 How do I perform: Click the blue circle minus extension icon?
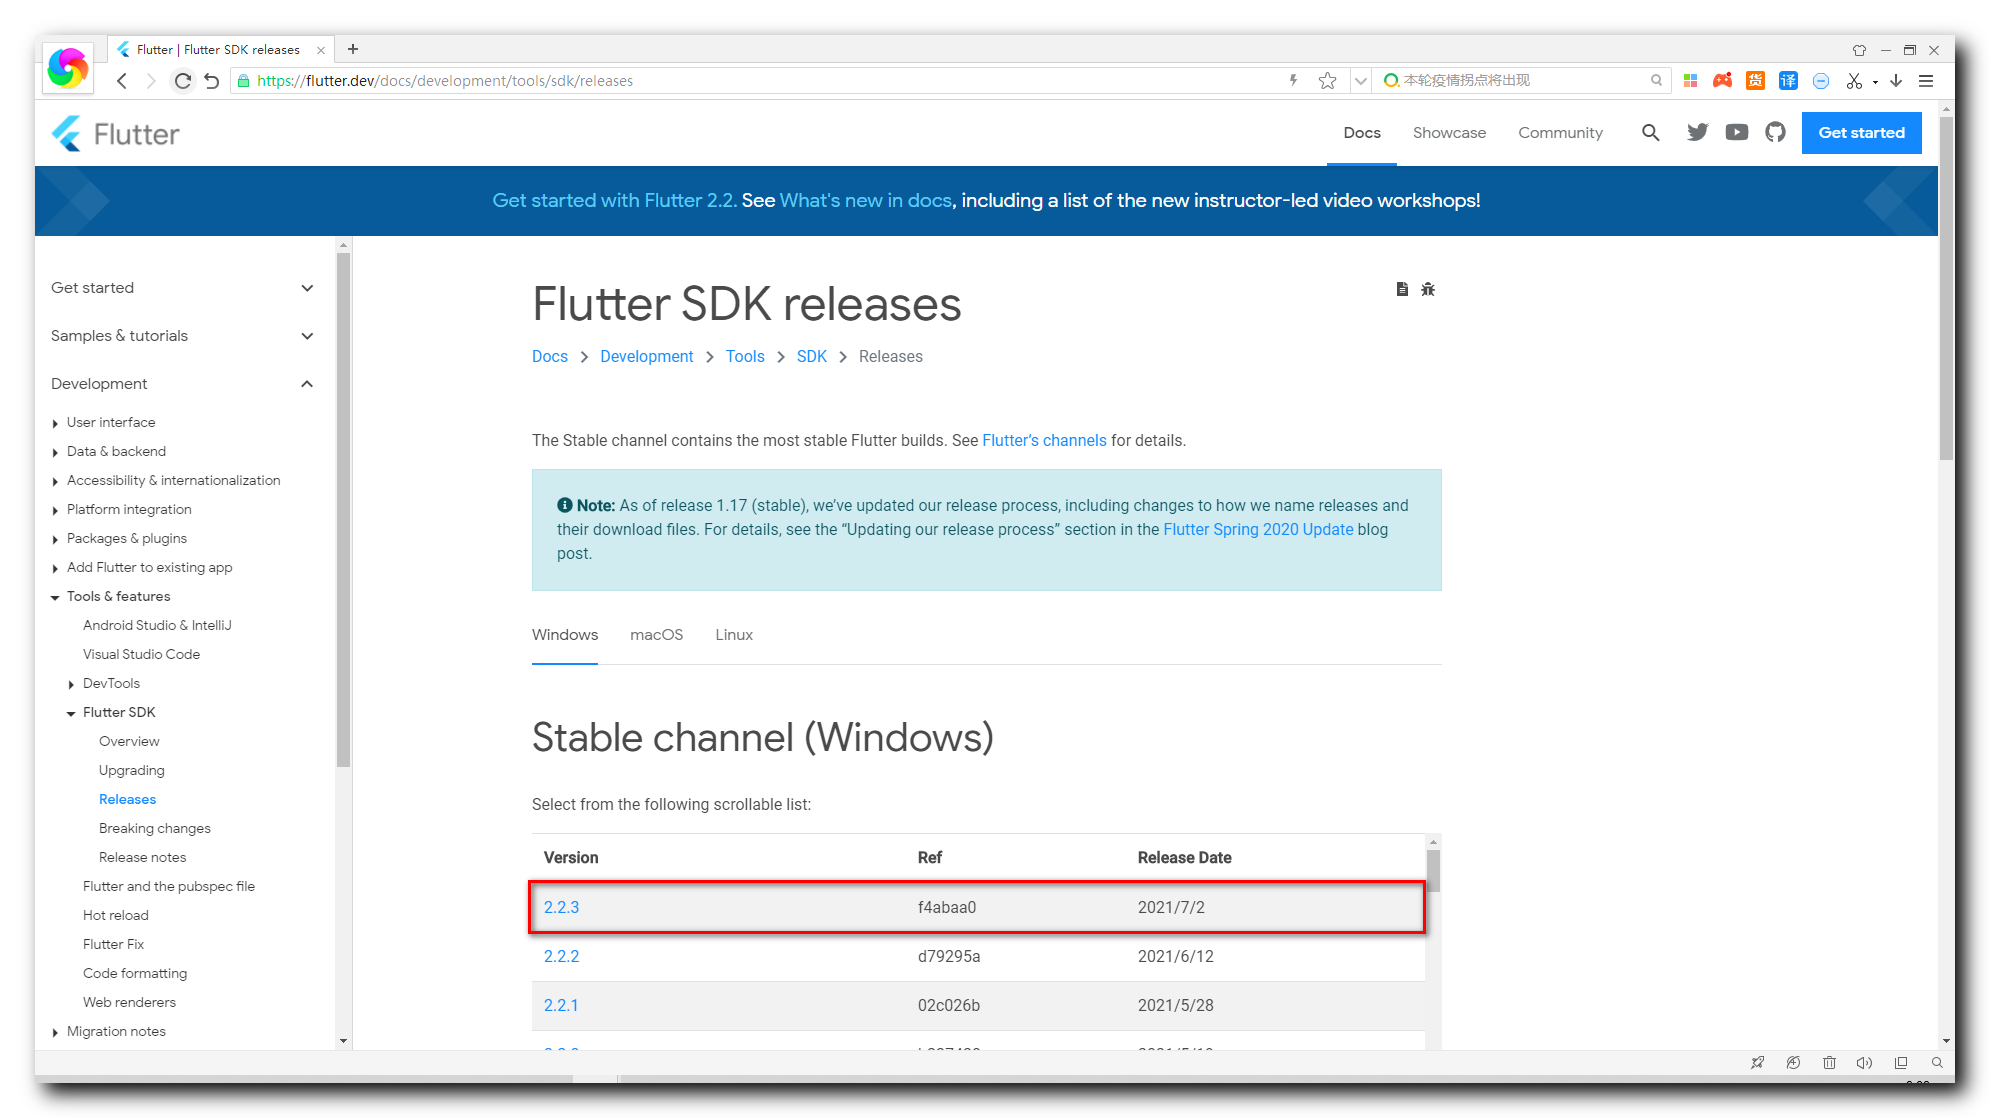pyautogui.click(x=1821, y=81)
